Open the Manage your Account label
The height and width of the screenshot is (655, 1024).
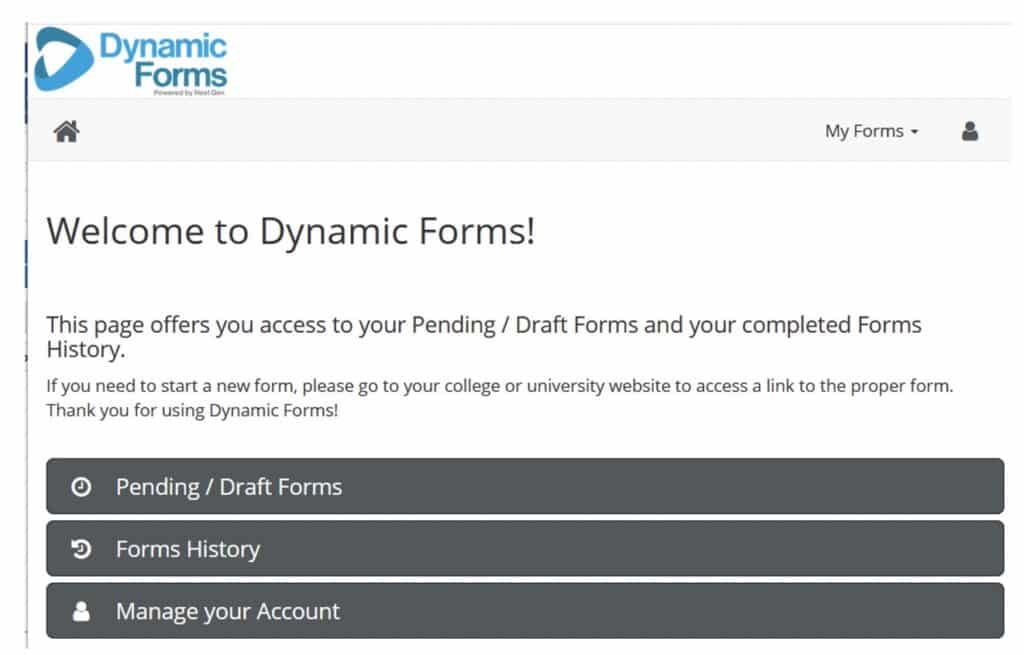pyautogui.click(x=228, y=612)
